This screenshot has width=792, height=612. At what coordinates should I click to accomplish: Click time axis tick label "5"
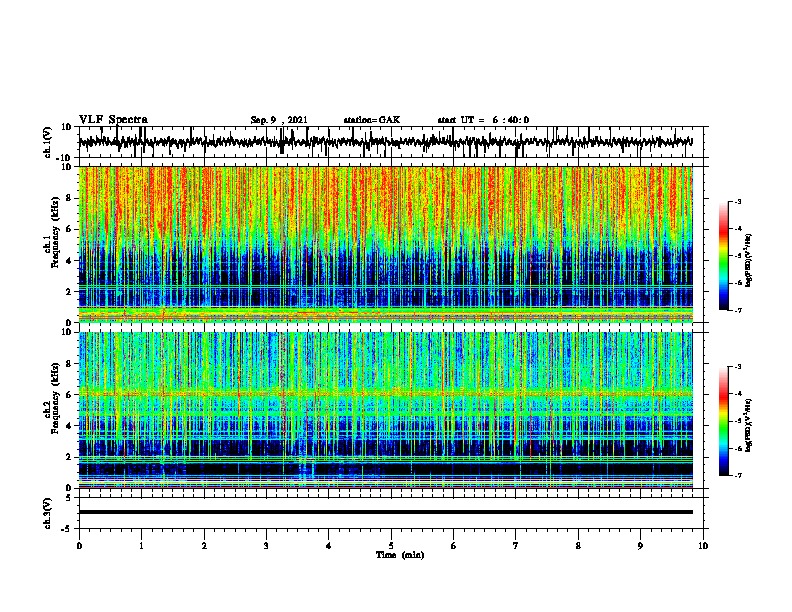click(391, 546)
